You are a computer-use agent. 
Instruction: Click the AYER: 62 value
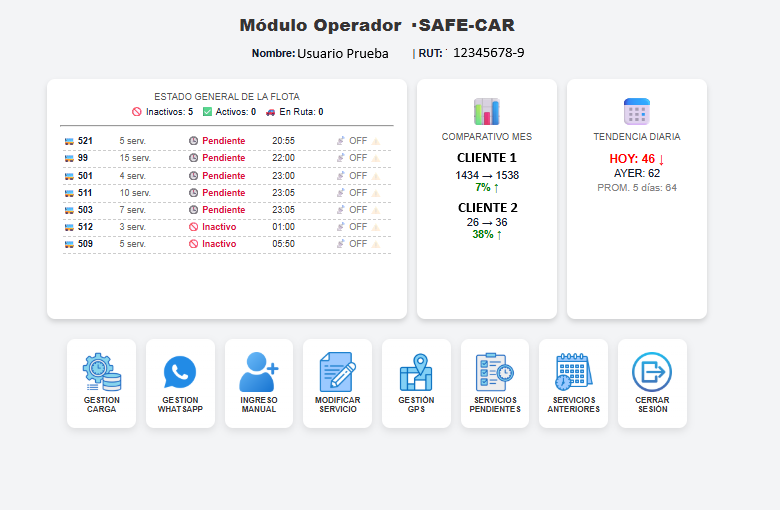(x=637, y=173)
